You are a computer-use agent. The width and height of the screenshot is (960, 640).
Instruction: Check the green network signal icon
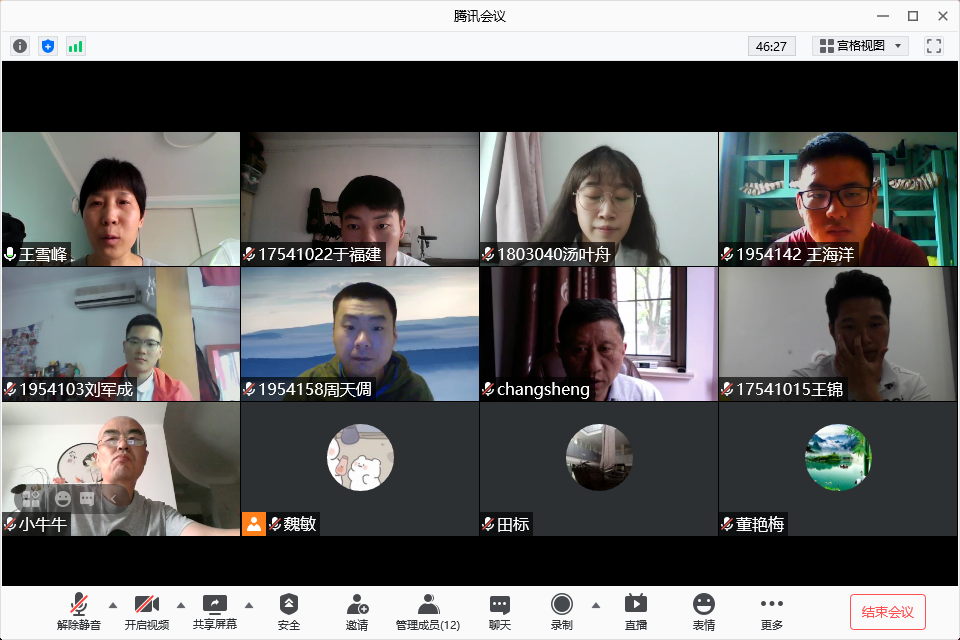tap(76, 46)
